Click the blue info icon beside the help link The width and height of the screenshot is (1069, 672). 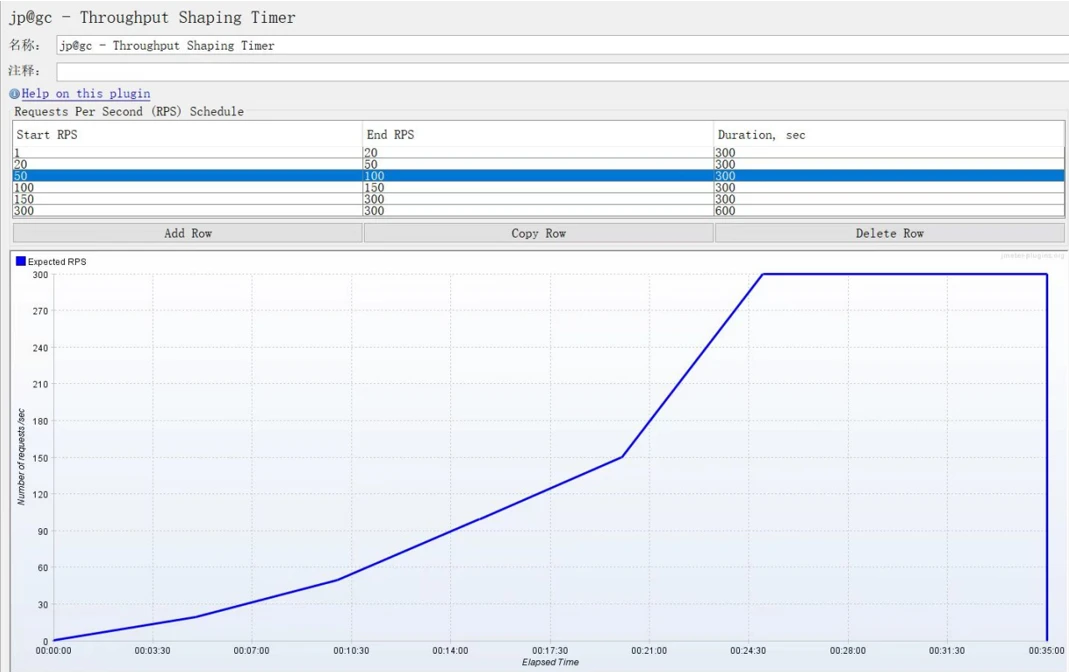point(15,94)
